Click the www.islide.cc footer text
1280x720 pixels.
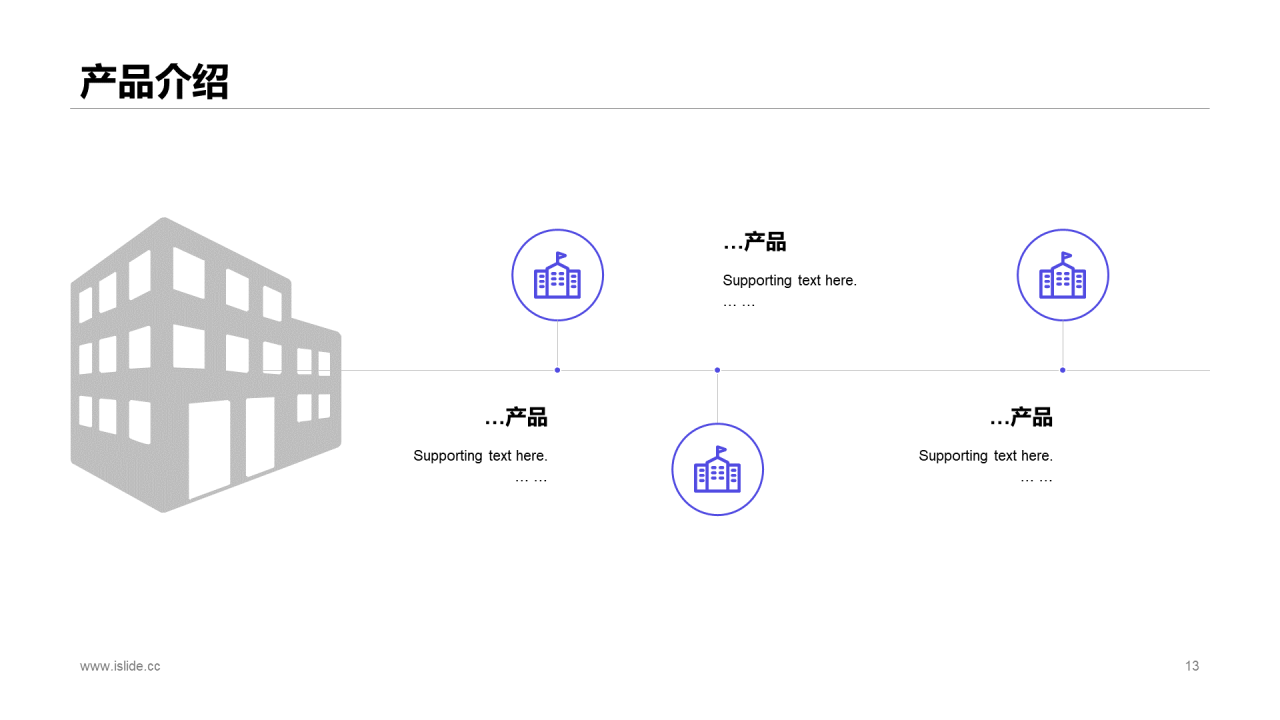[120, 666]
